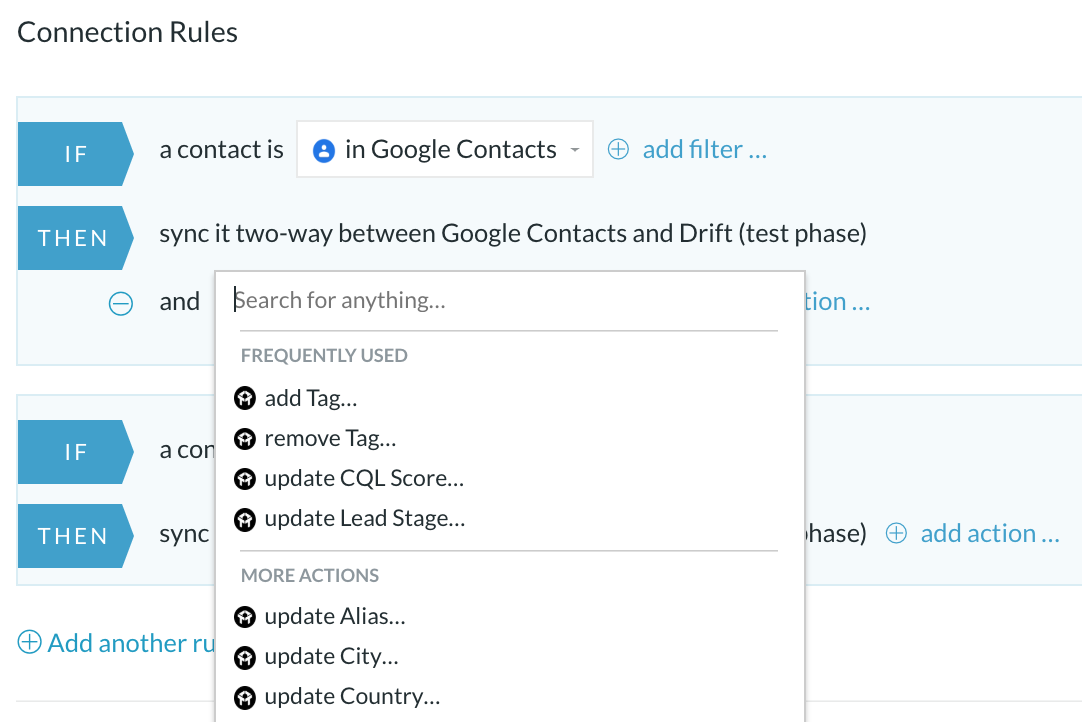Click the first rule's THEN label

coord(75,237)
